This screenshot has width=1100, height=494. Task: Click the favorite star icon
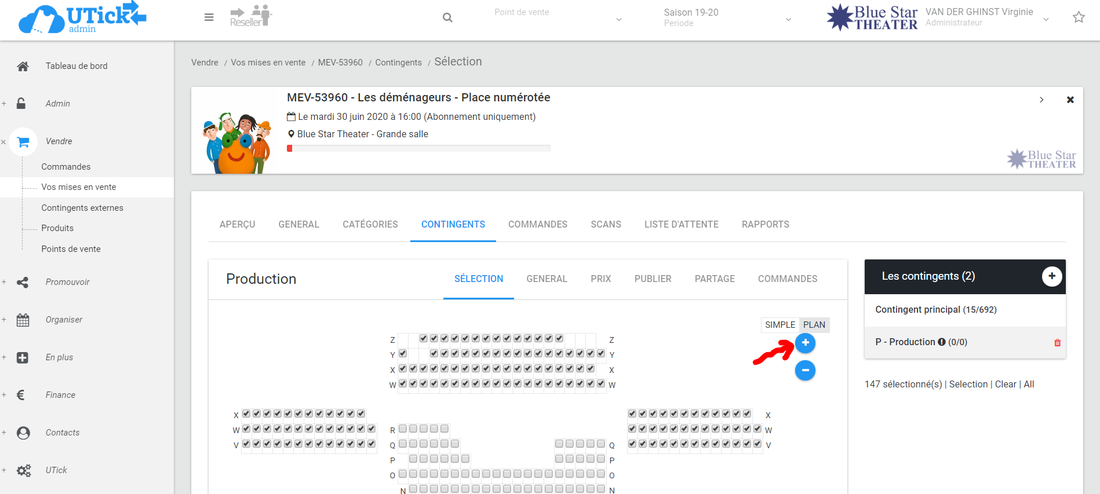pyautogui.click(x=1078, y=17)
